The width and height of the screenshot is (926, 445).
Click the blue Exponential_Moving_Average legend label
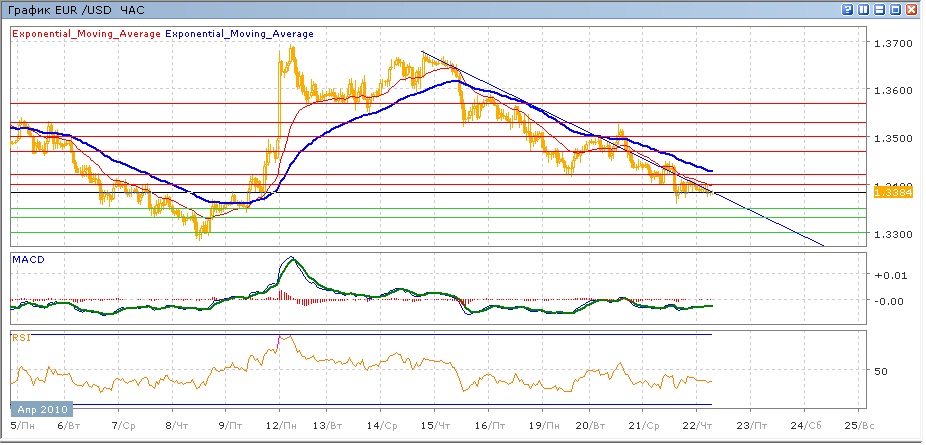239,34
